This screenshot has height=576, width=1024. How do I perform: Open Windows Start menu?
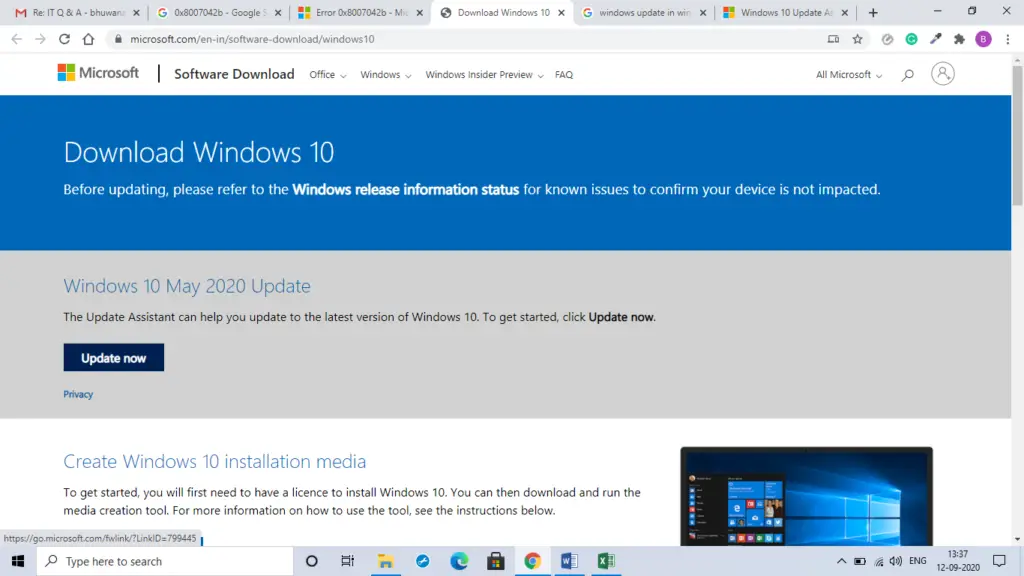point(18,561)
